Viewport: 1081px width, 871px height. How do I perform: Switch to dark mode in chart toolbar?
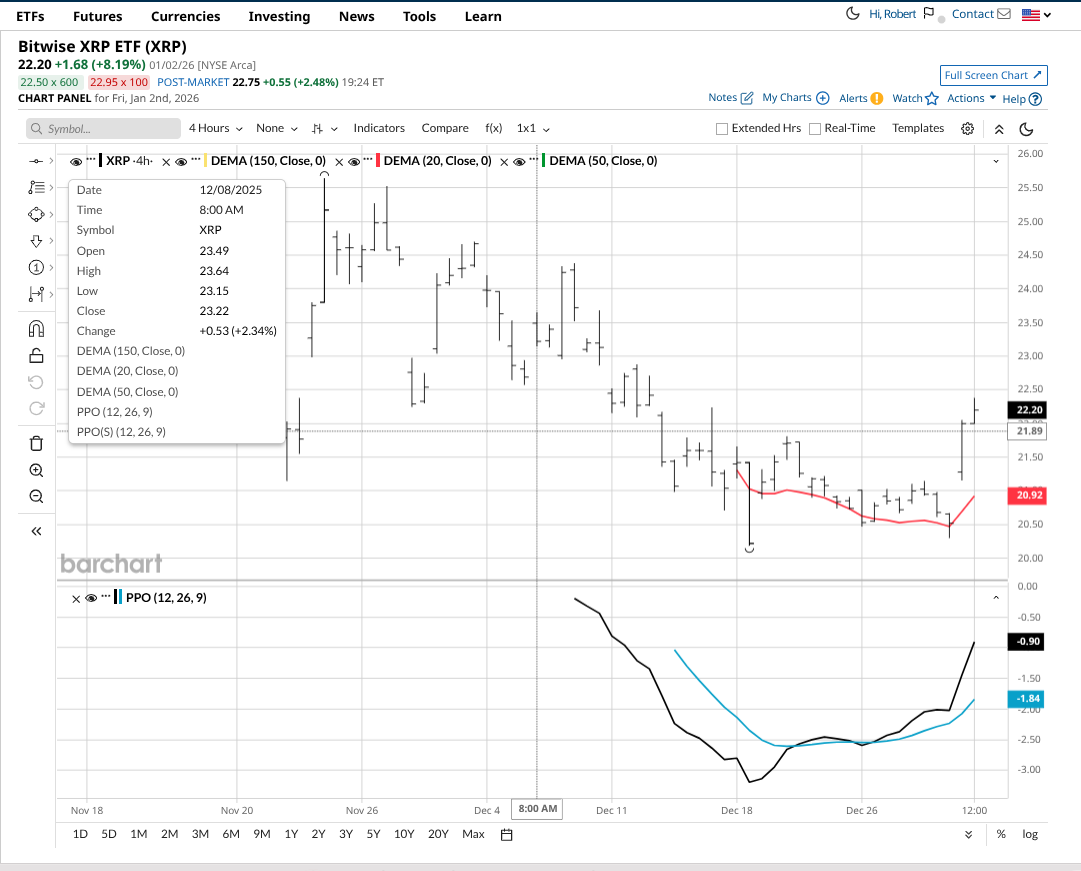click(1026, 129)
